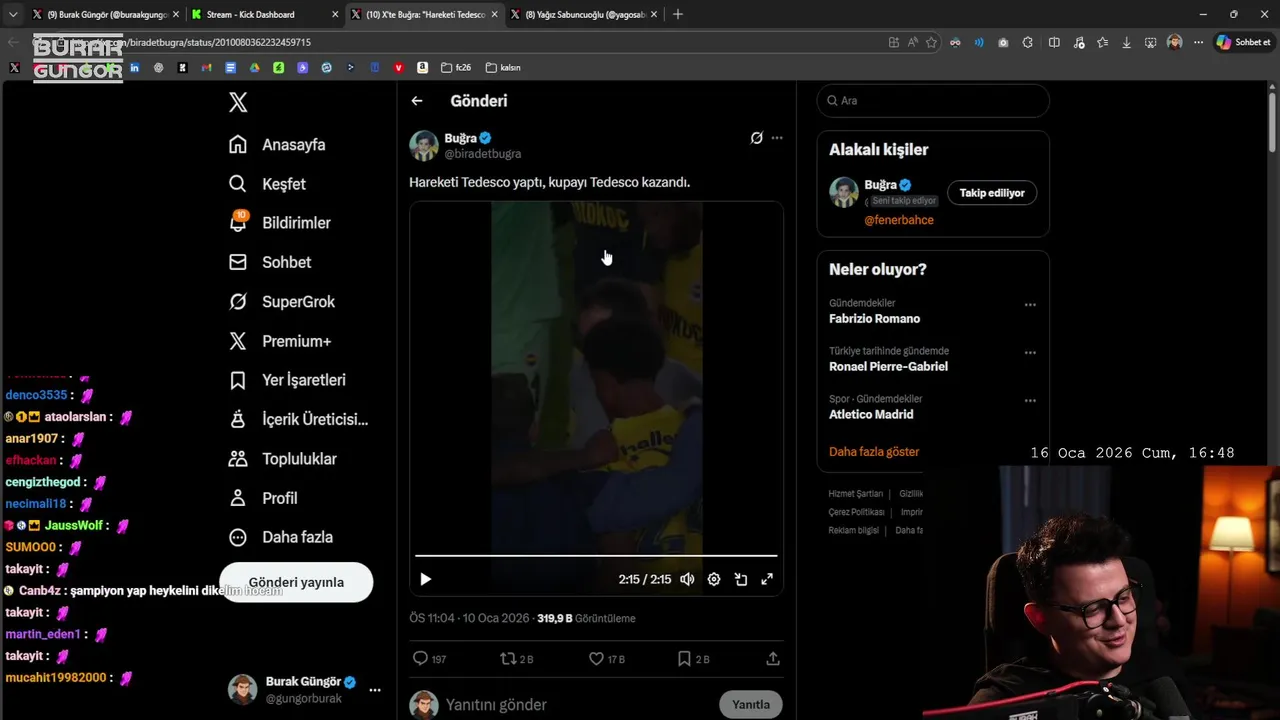Bookmark the post
This screenshot has width=1280, height=720.
coord(693,659)
